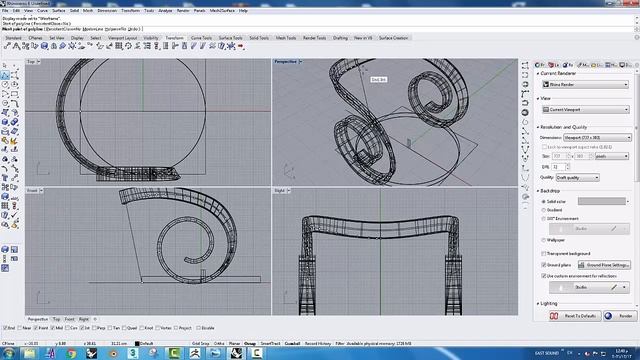Select the Gradient backdrop radio button
Viewport: 640px width, 360px height.
click(x=544, y=210)
